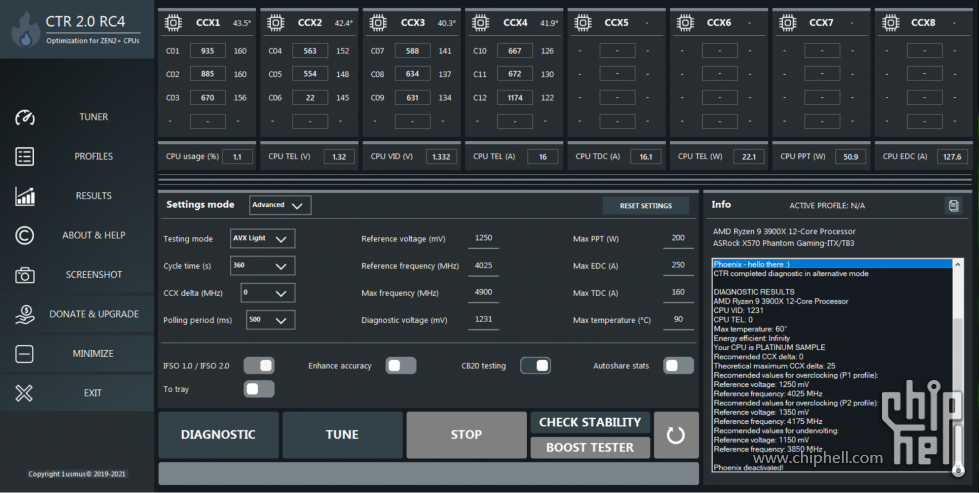
Task: Click the Results bar chart icon
Action: coord(24,196)
